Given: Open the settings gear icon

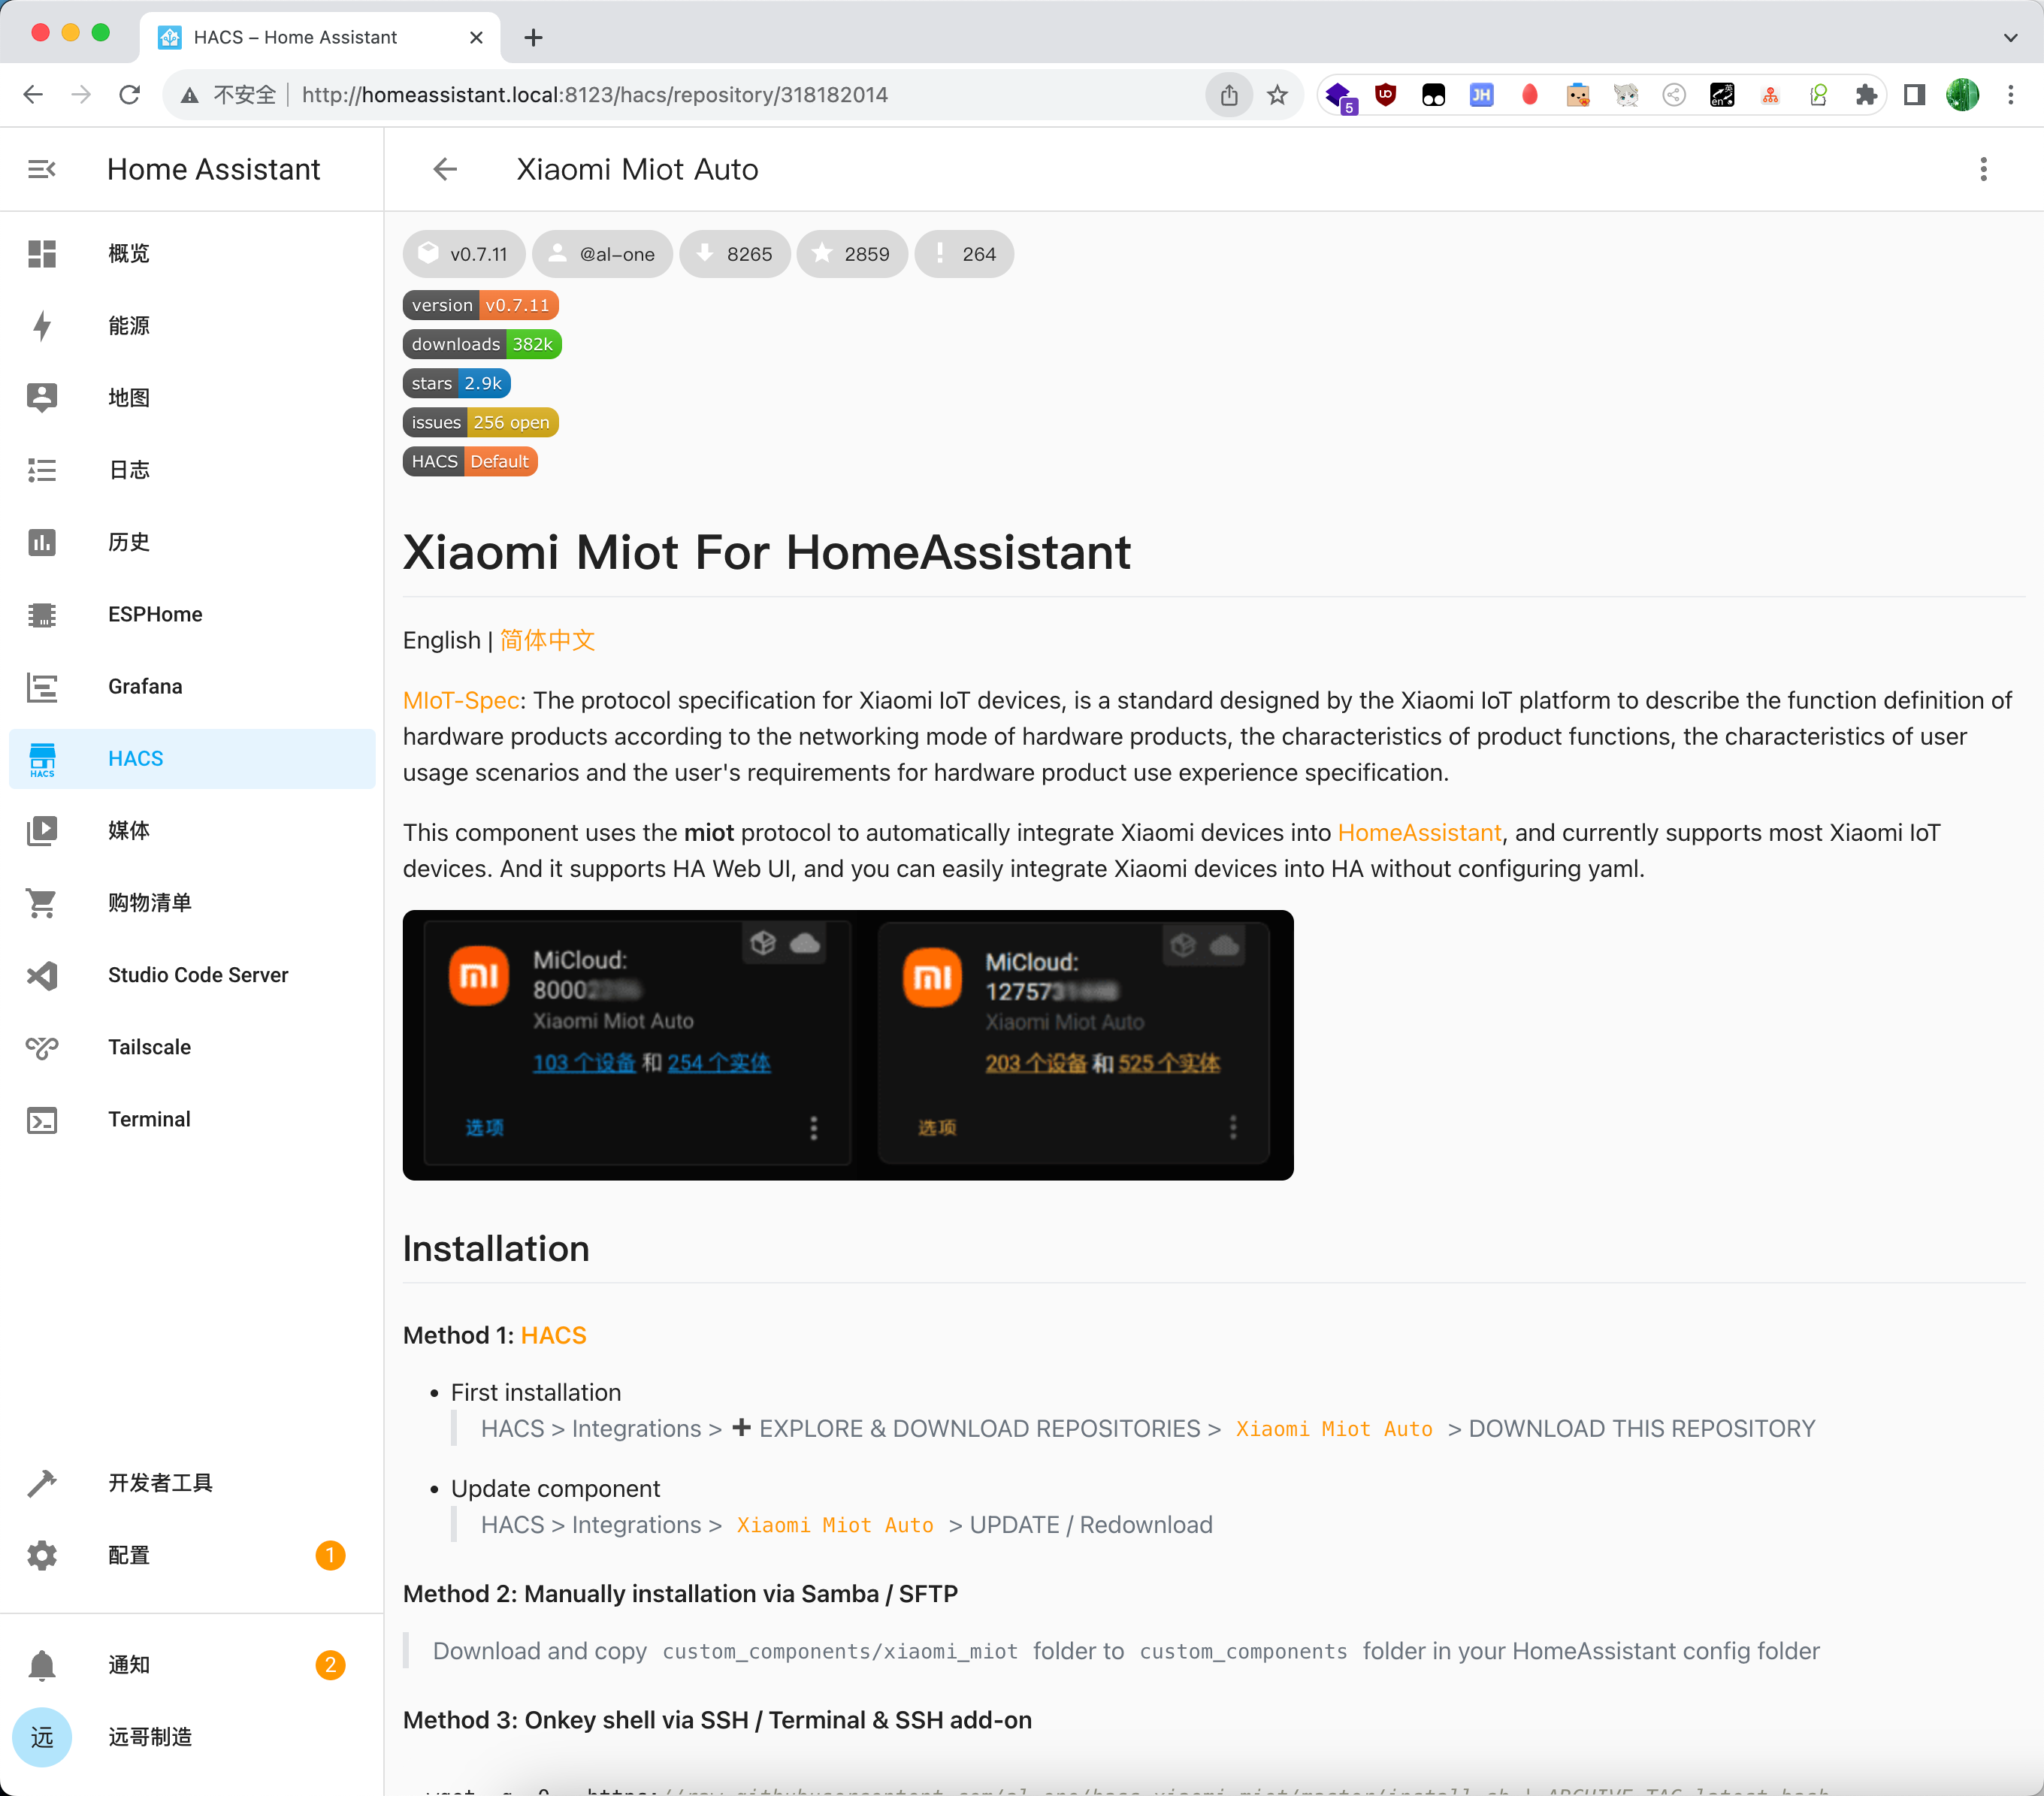Looking at the screenshot, I should tap(42, 1555).
